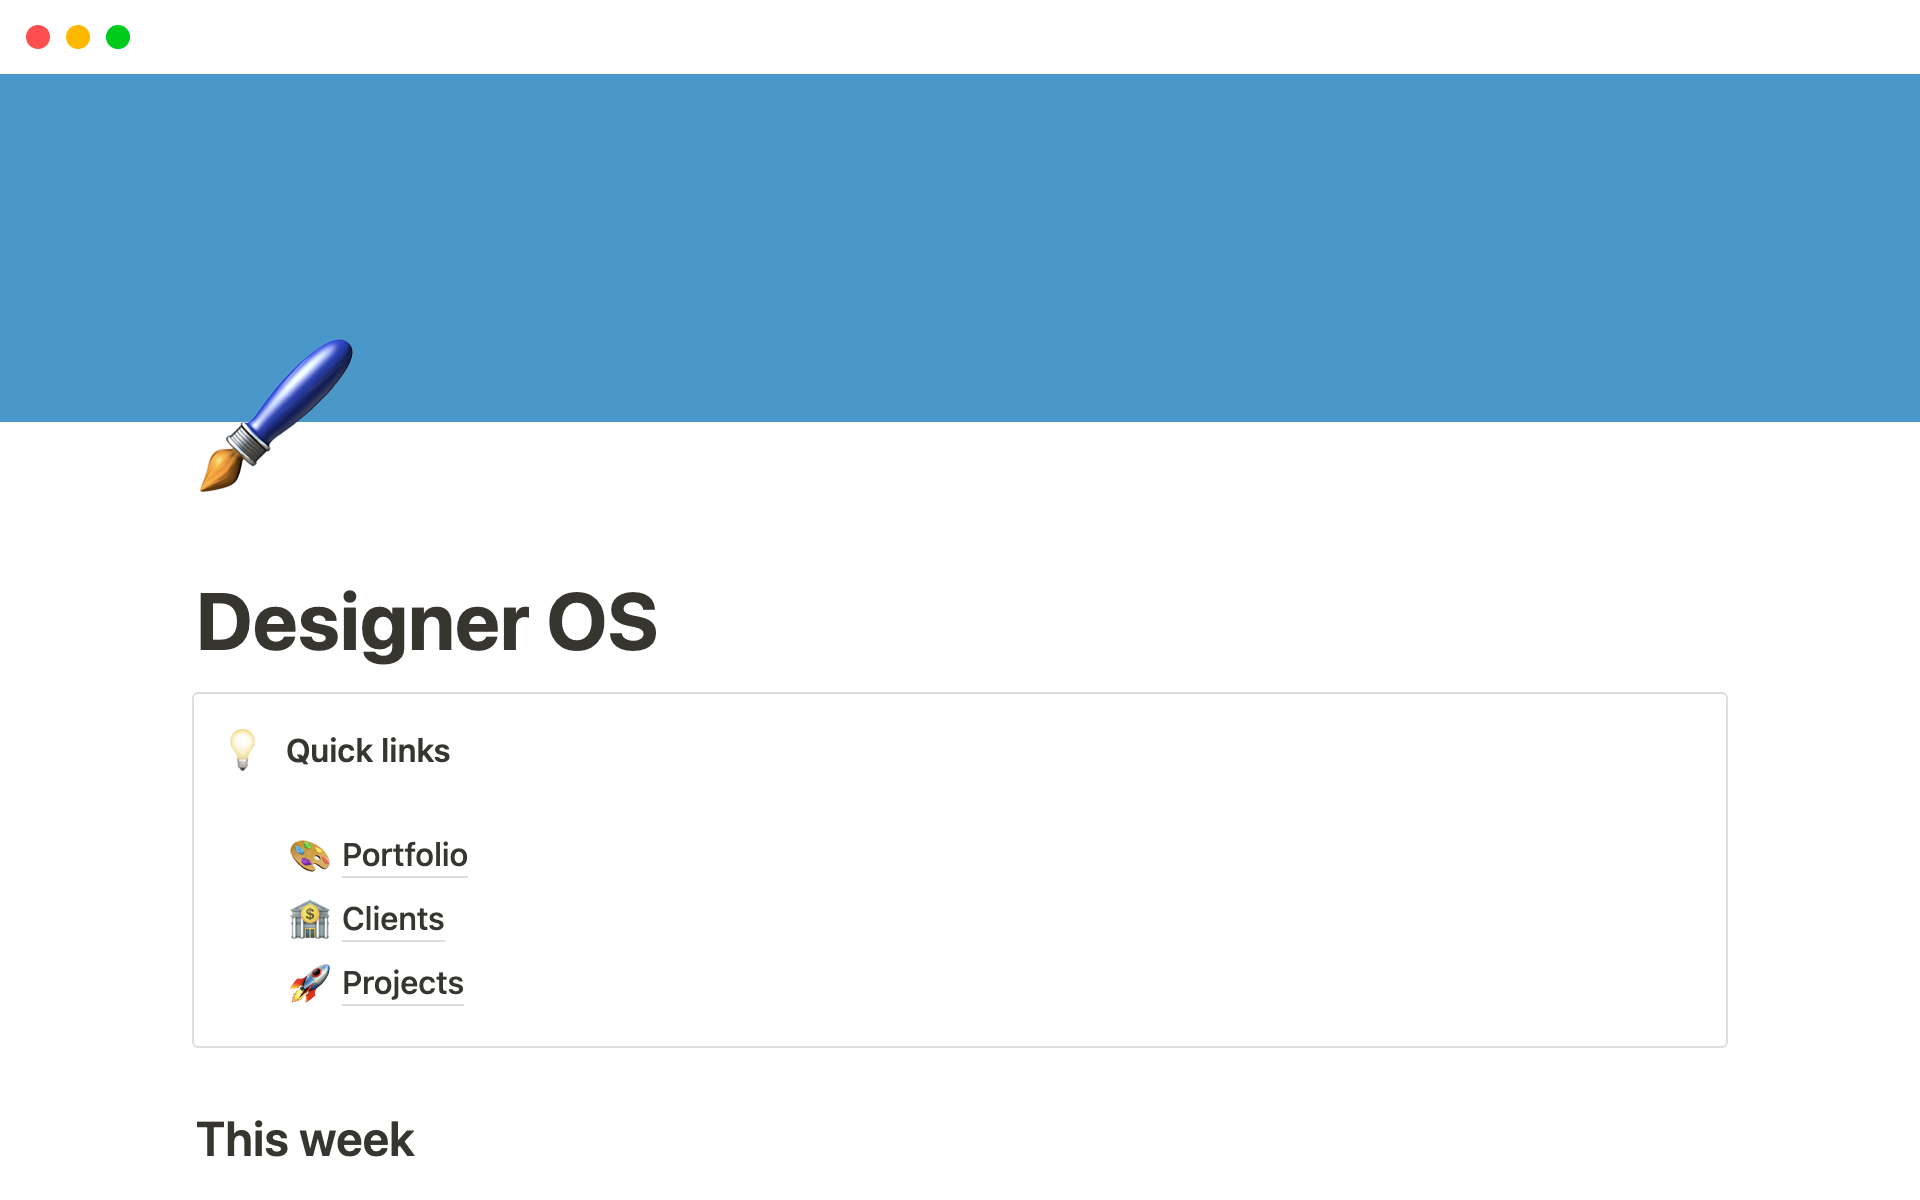Image resolution: width=1920 pixels, height=1200 pixels.
Task: Open the Clients page link
Action: [392, 919]
